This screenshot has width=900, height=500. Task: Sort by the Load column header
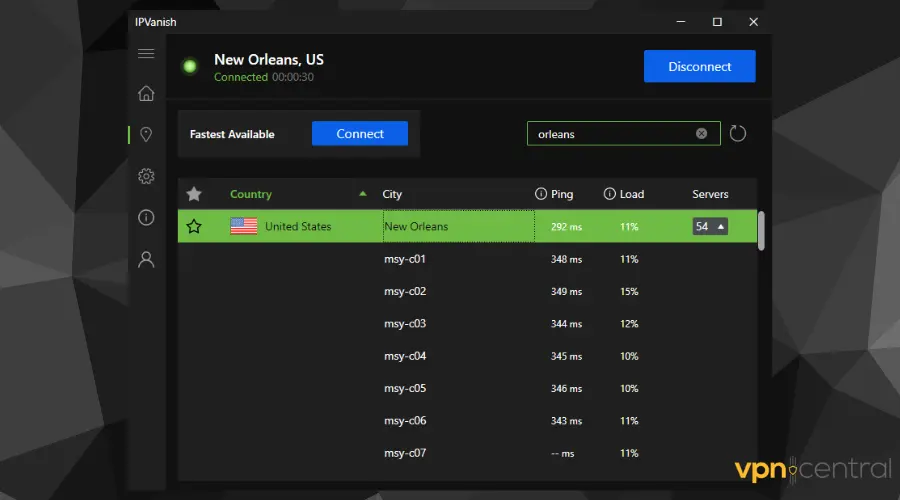click(632, 194)
